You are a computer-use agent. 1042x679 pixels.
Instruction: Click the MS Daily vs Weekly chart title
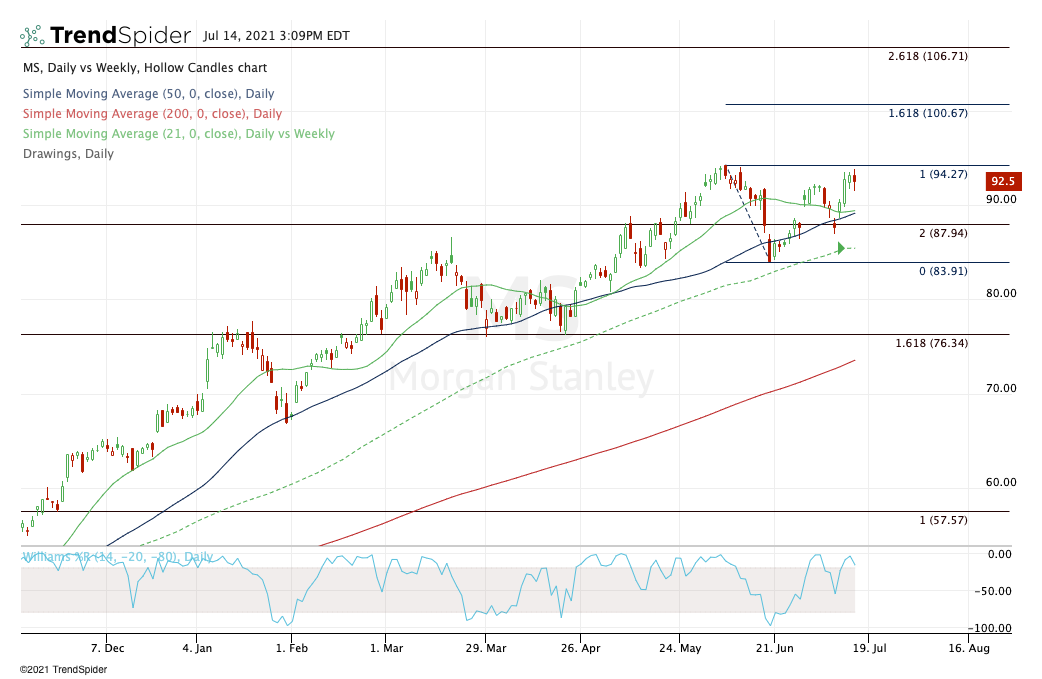click(x=145, y=68)
